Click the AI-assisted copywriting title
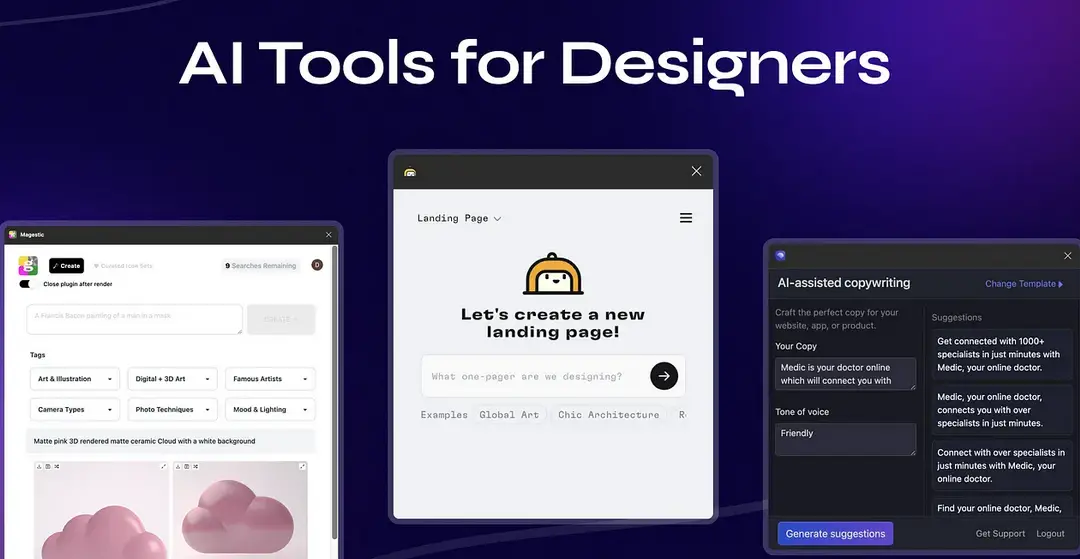Image resolution: width=1080 pixels, height=559 pixels. [x=844, y=283]
